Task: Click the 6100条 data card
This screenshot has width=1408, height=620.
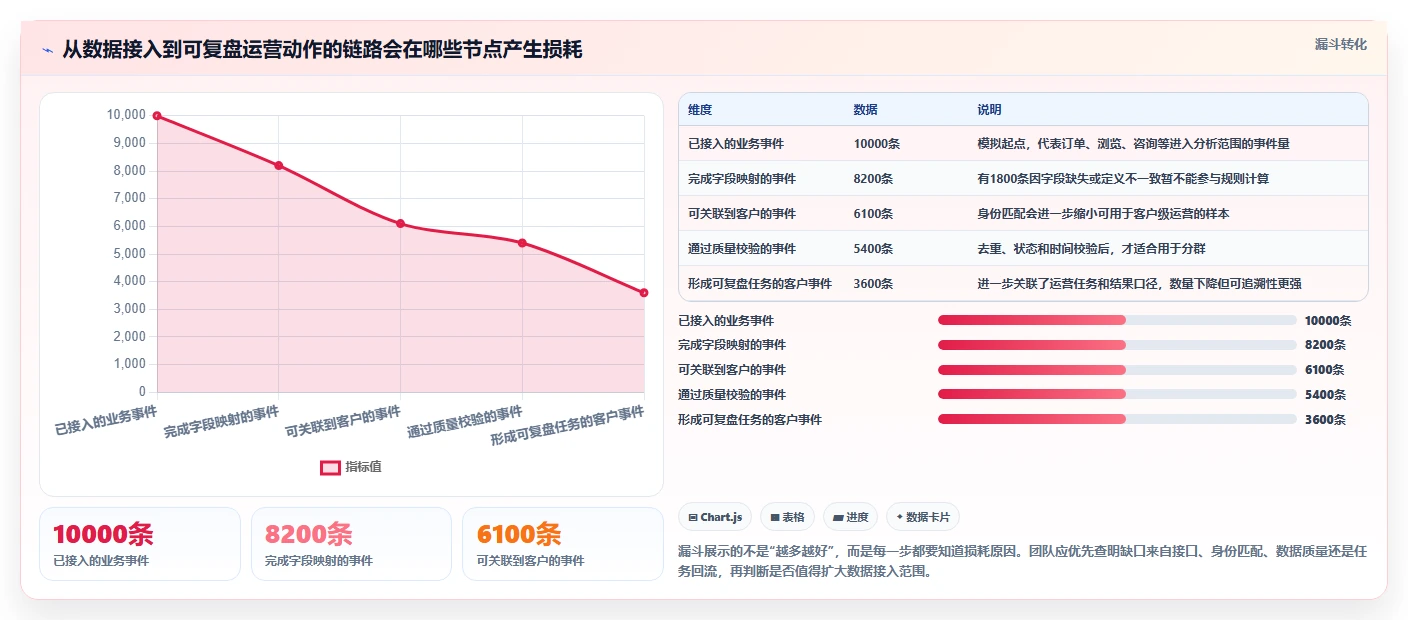Action: pyautogui.click(x=563, y=544)
